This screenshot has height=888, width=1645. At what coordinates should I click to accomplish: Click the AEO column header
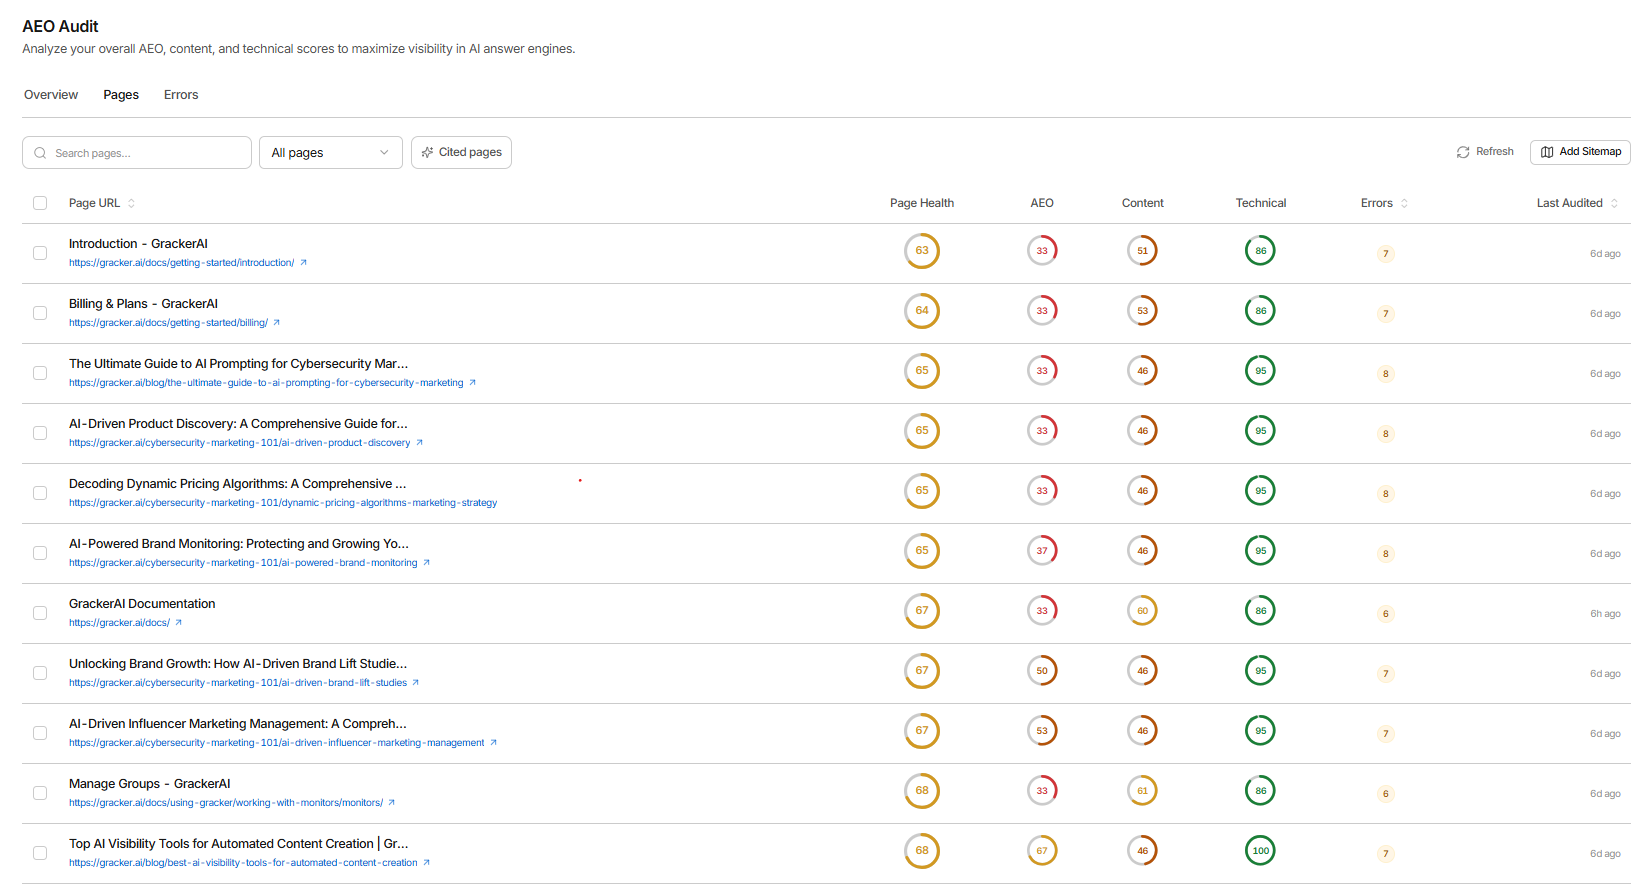coord(1042,203)
